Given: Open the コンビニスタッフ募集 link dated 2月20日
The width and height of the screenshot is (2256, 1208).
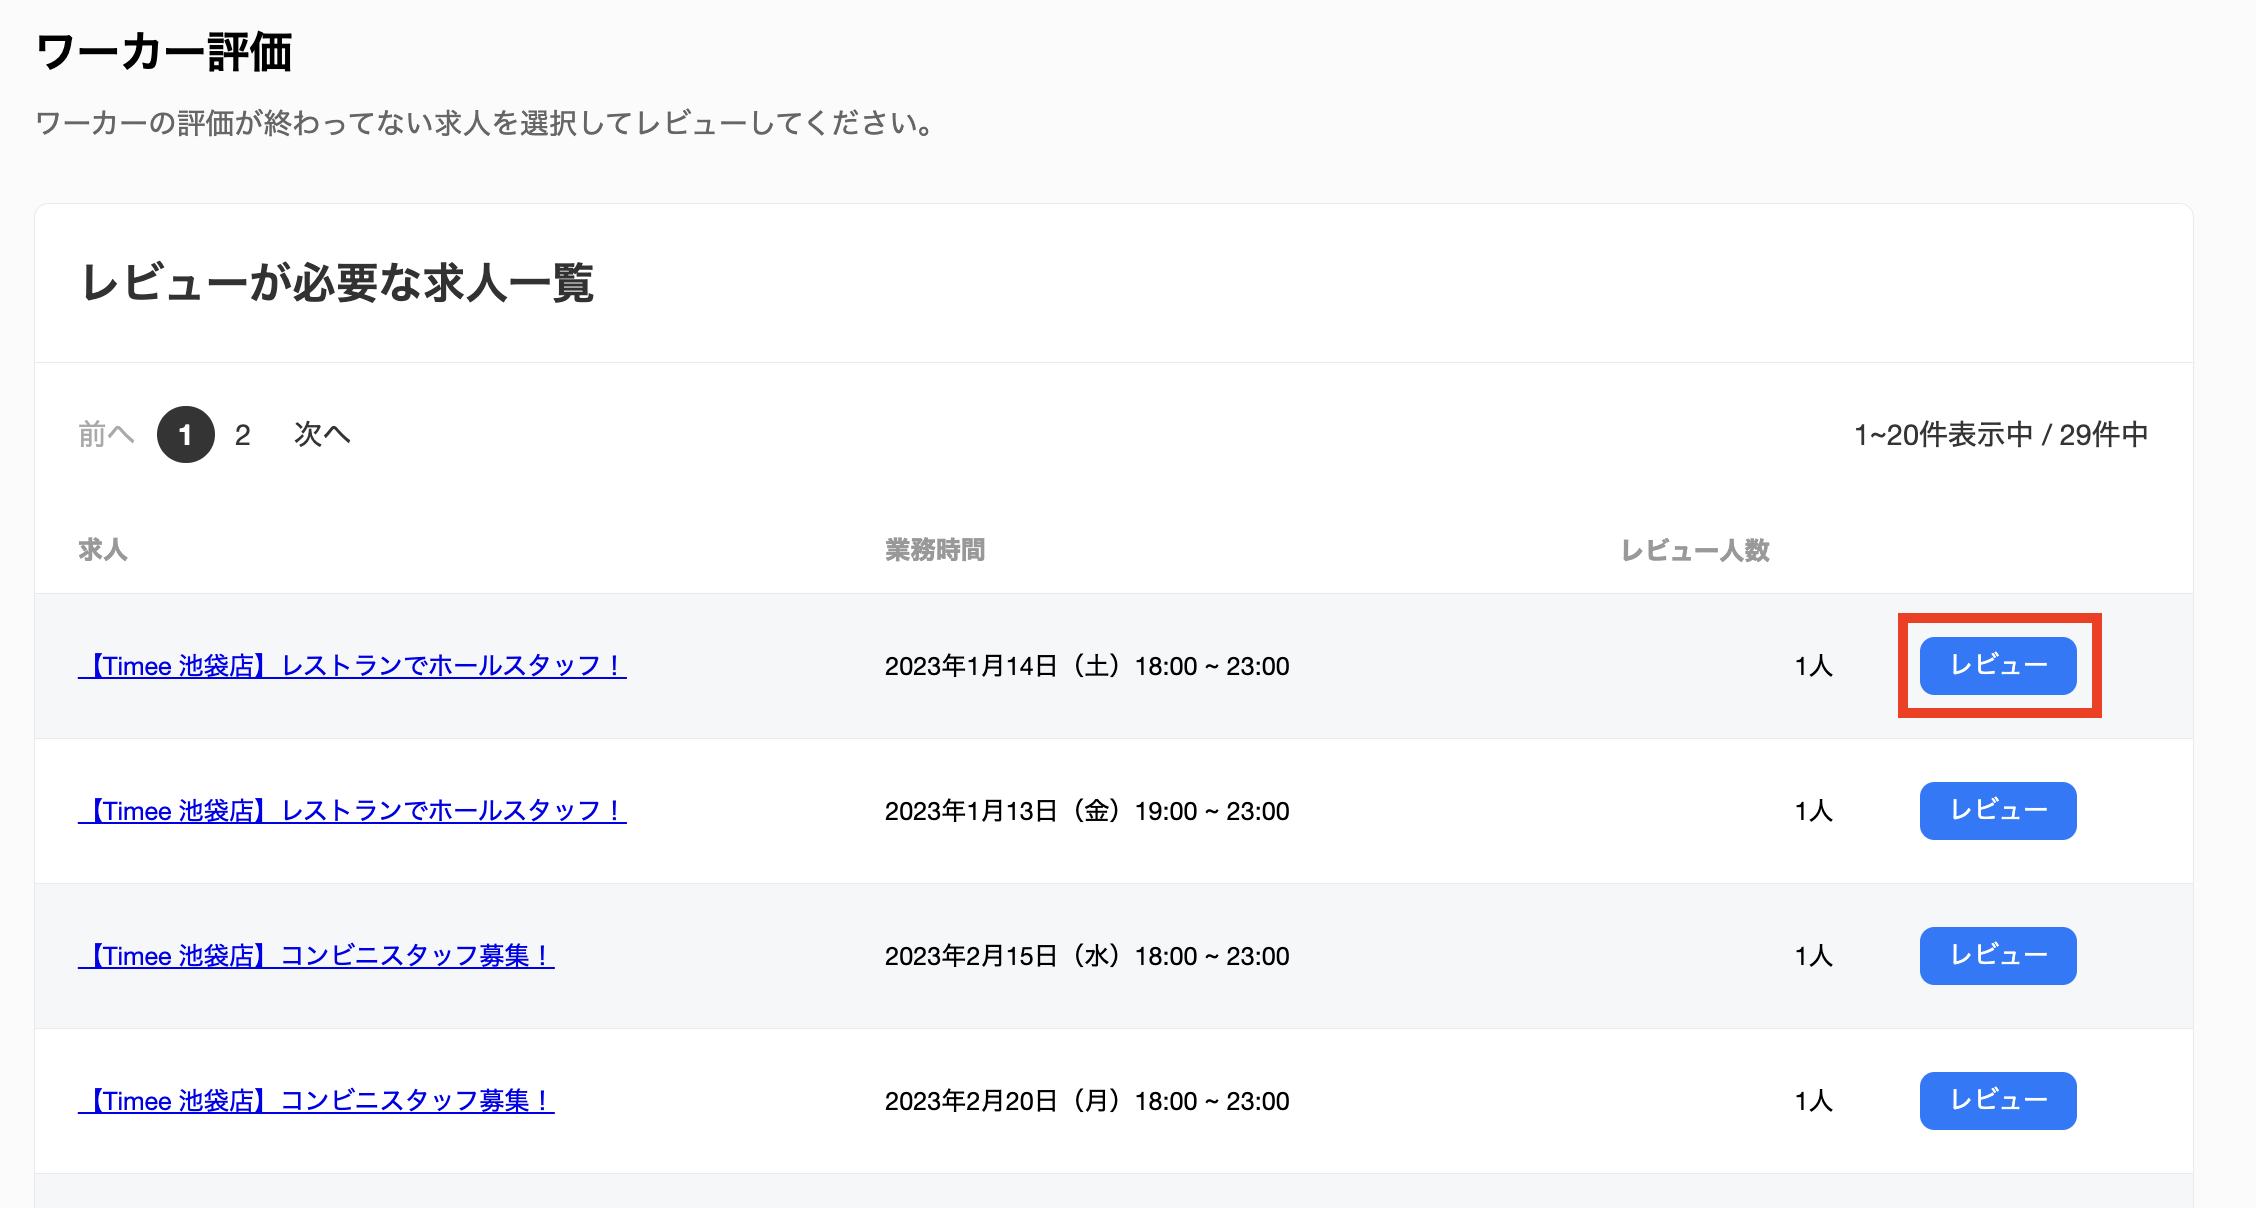Looking at the screenshot, I should (x=316, y=1101).
